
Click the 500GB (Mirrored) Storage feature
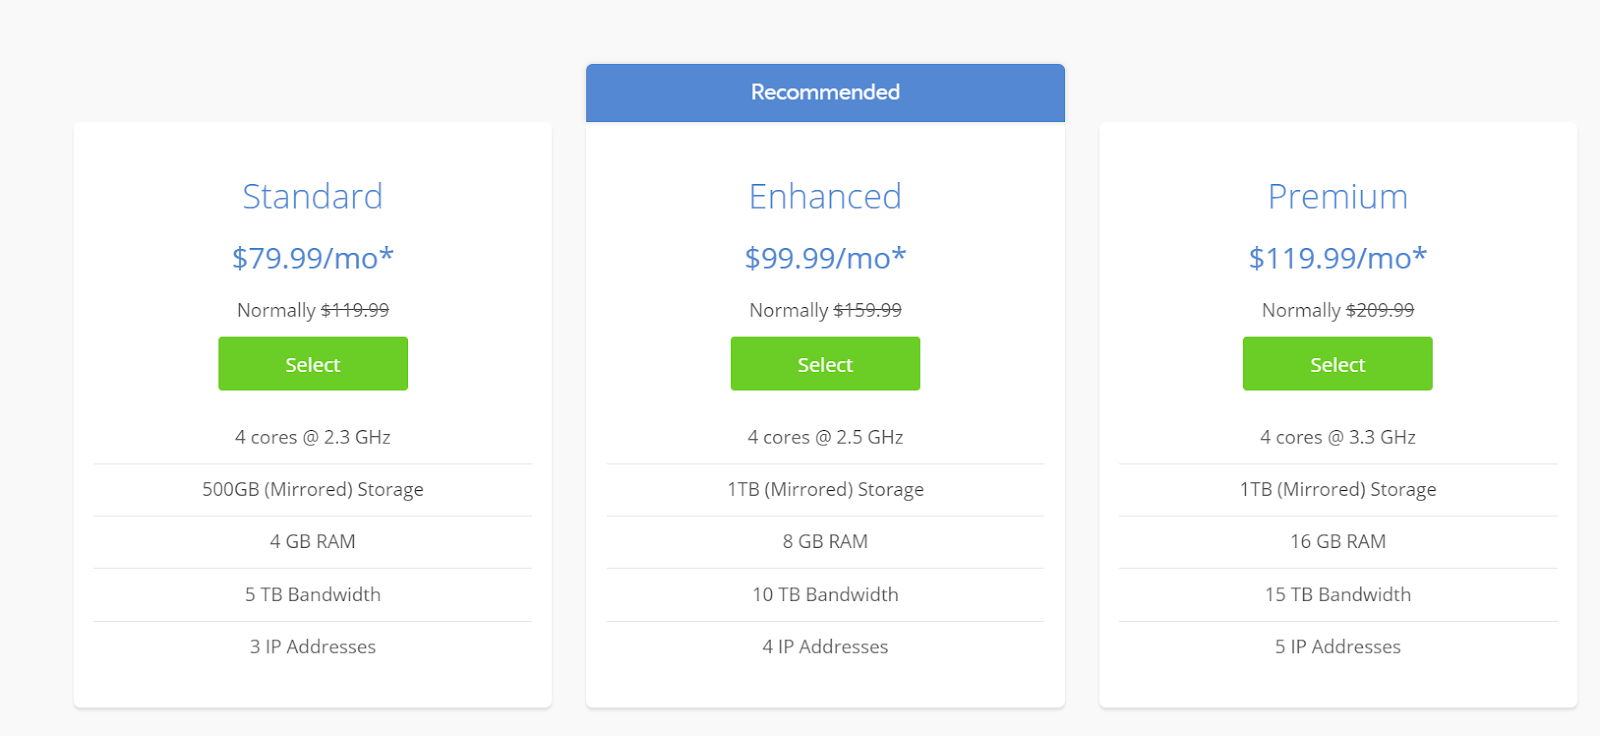(x=313, y=489)
